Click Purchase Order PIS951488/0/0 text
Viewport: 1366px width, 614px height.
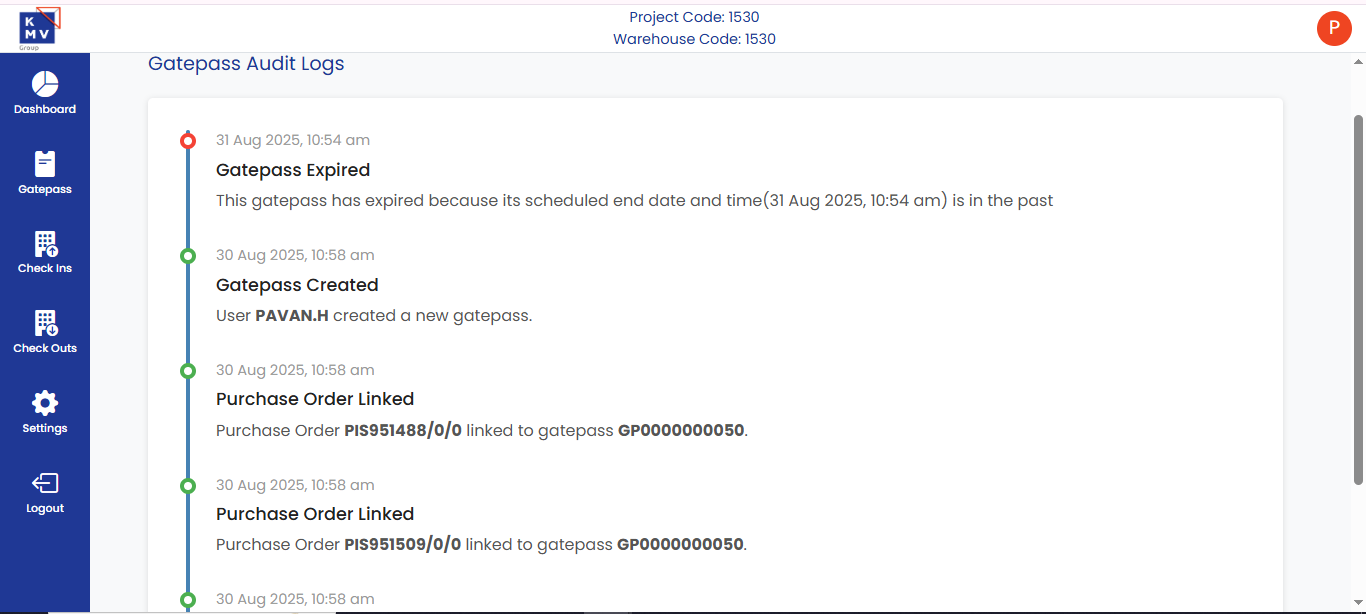403,431
